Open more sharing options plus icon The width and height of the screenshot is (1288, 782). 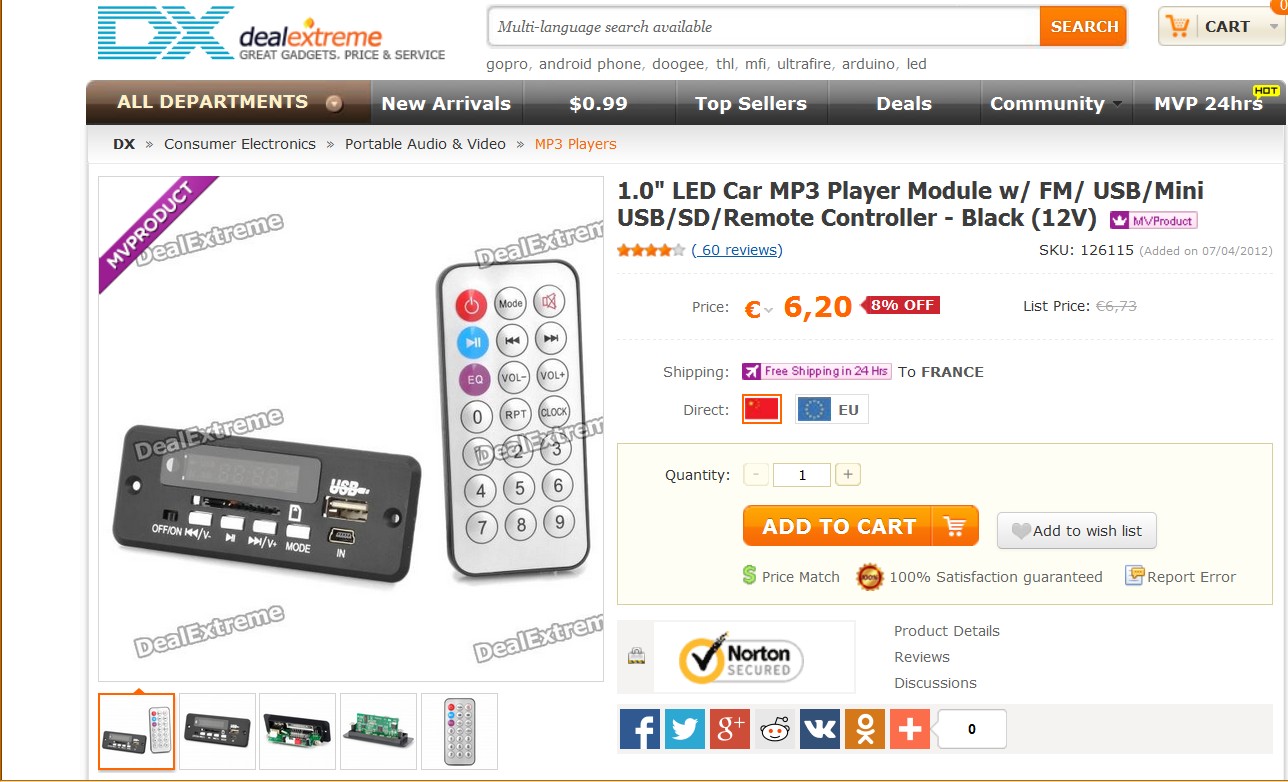[x=910, y=729]
